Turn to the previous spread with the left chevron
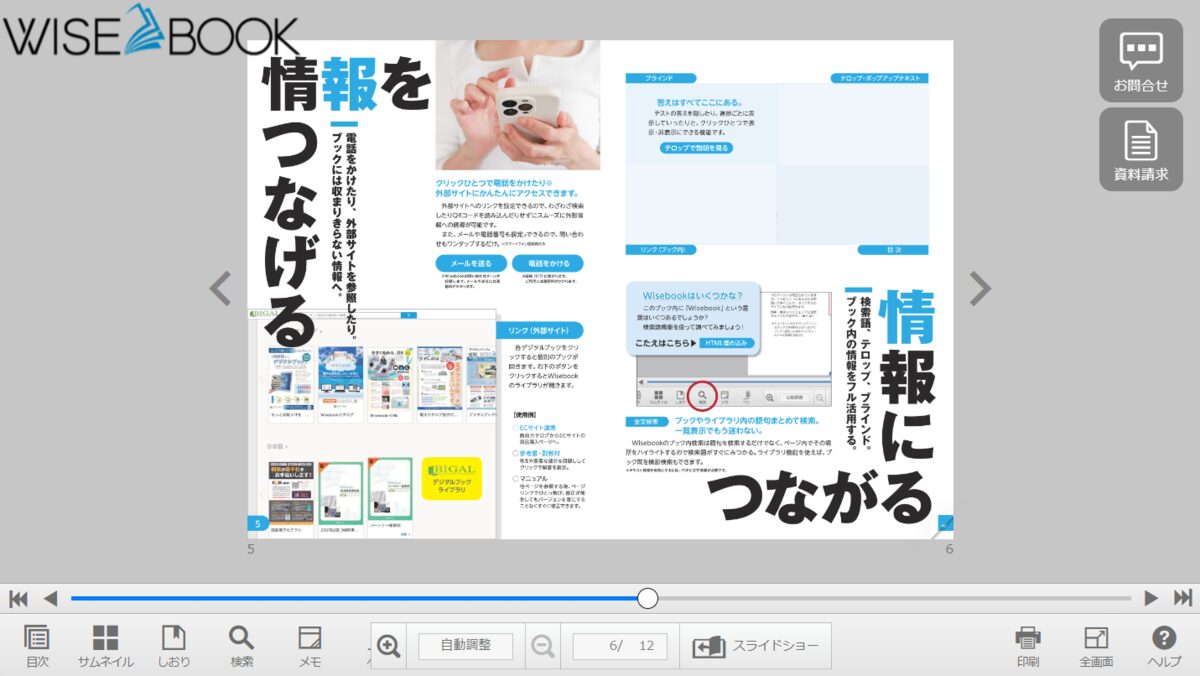Viewport: 1200px width, 676px height. point(220,289)
